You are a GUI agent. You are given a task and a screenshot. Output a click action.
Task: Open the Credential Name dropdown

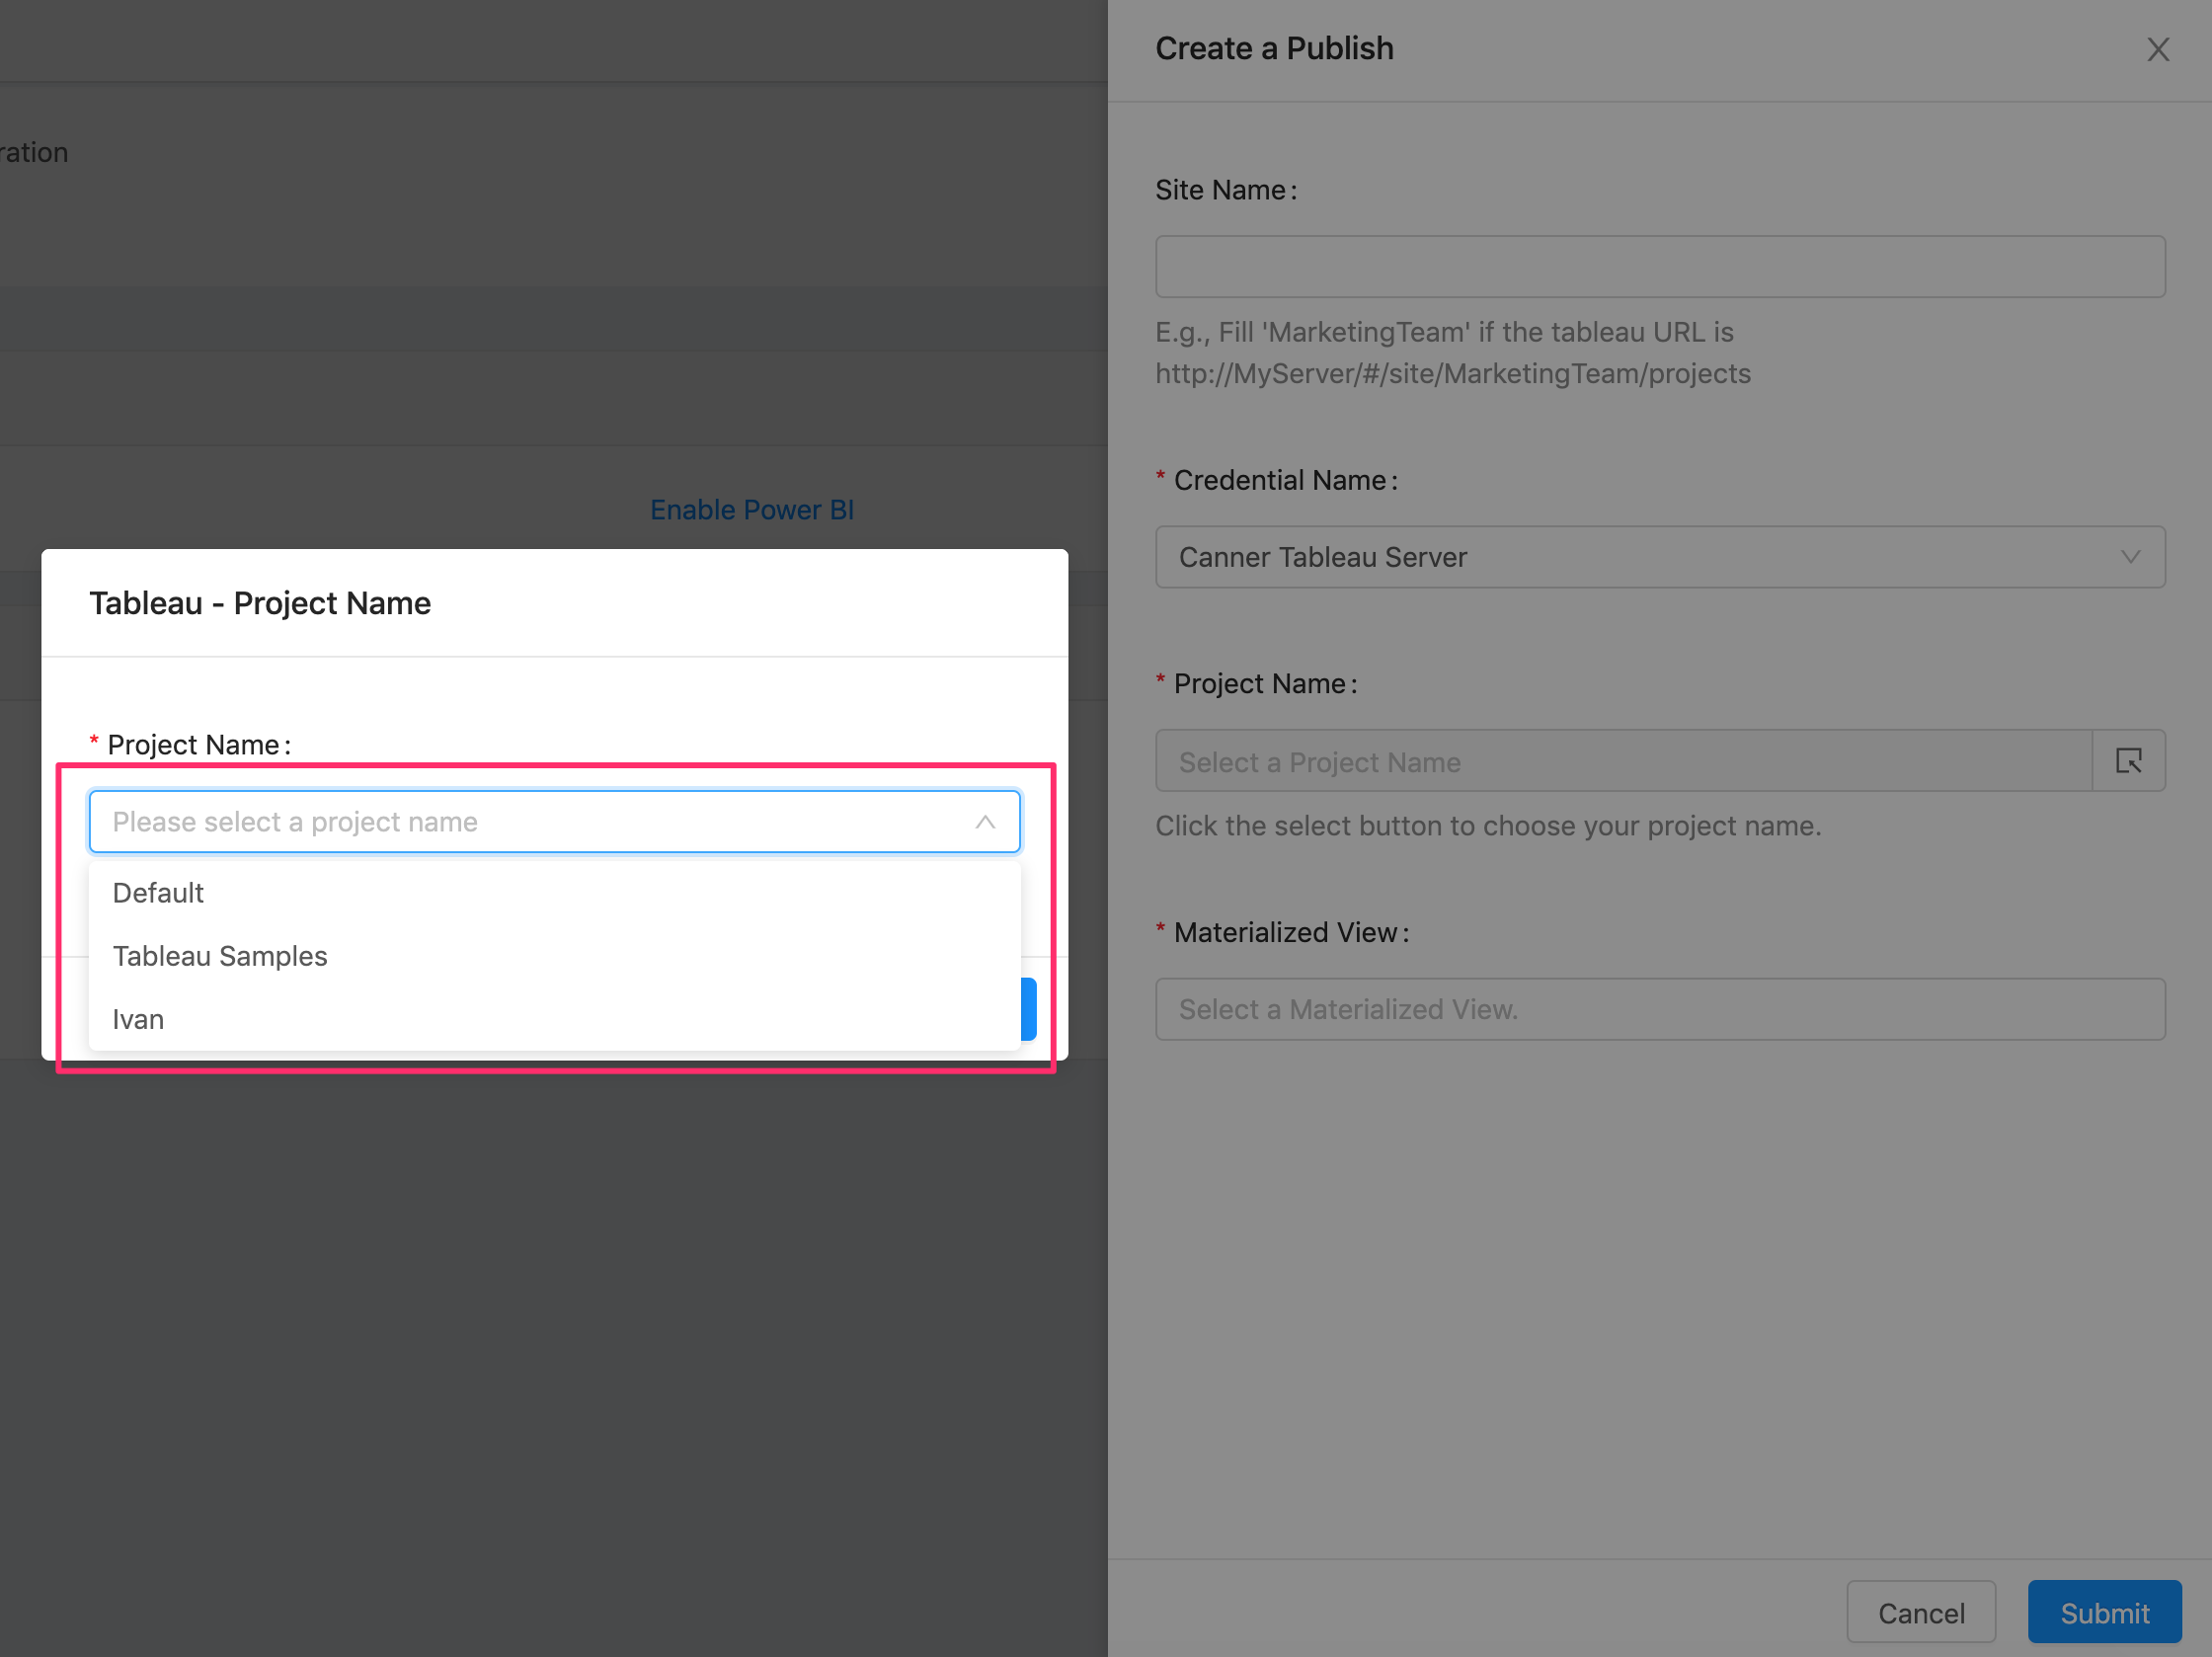point(1659,557)
